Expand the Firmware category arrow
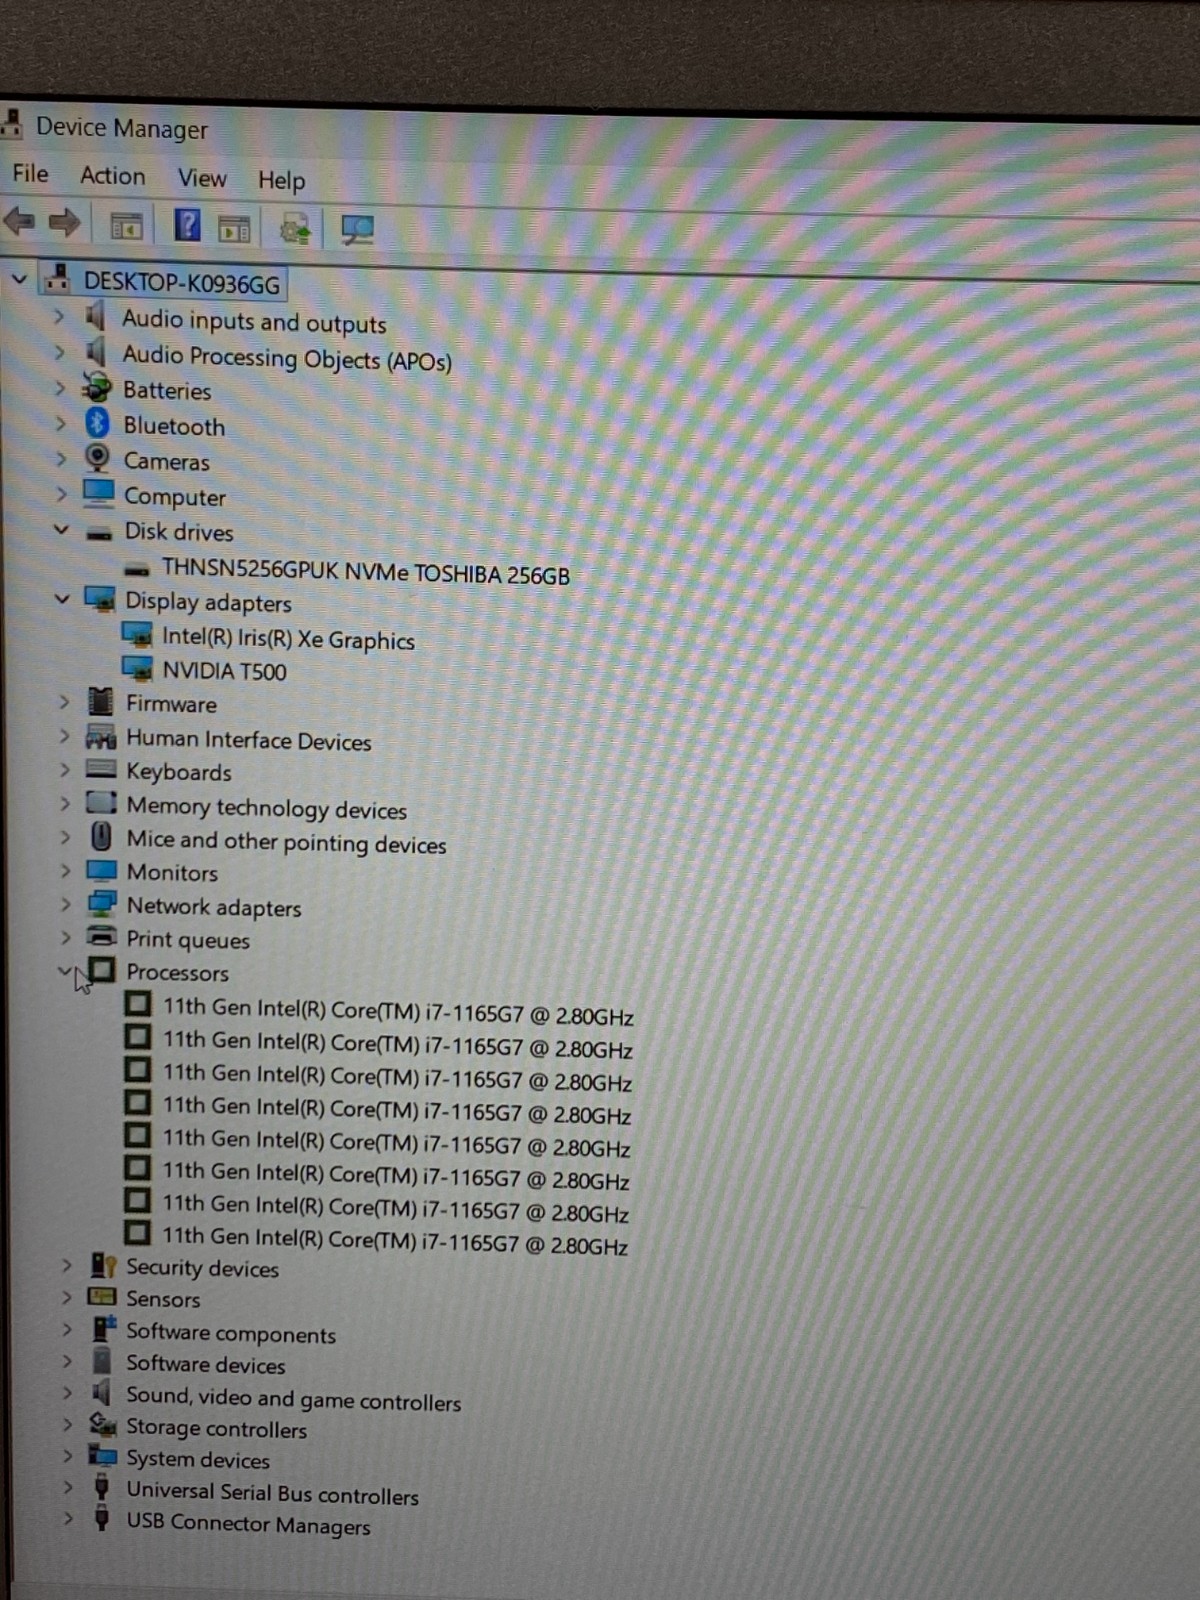 (x=64, y=702)
